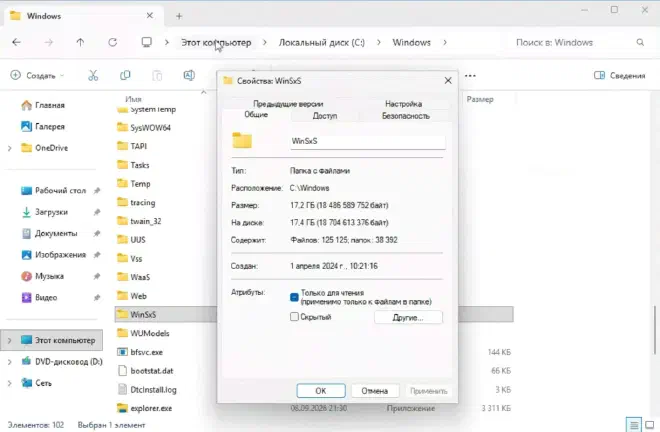
Task: Open a new tab with plus button
Action: (x=179, y=16)
